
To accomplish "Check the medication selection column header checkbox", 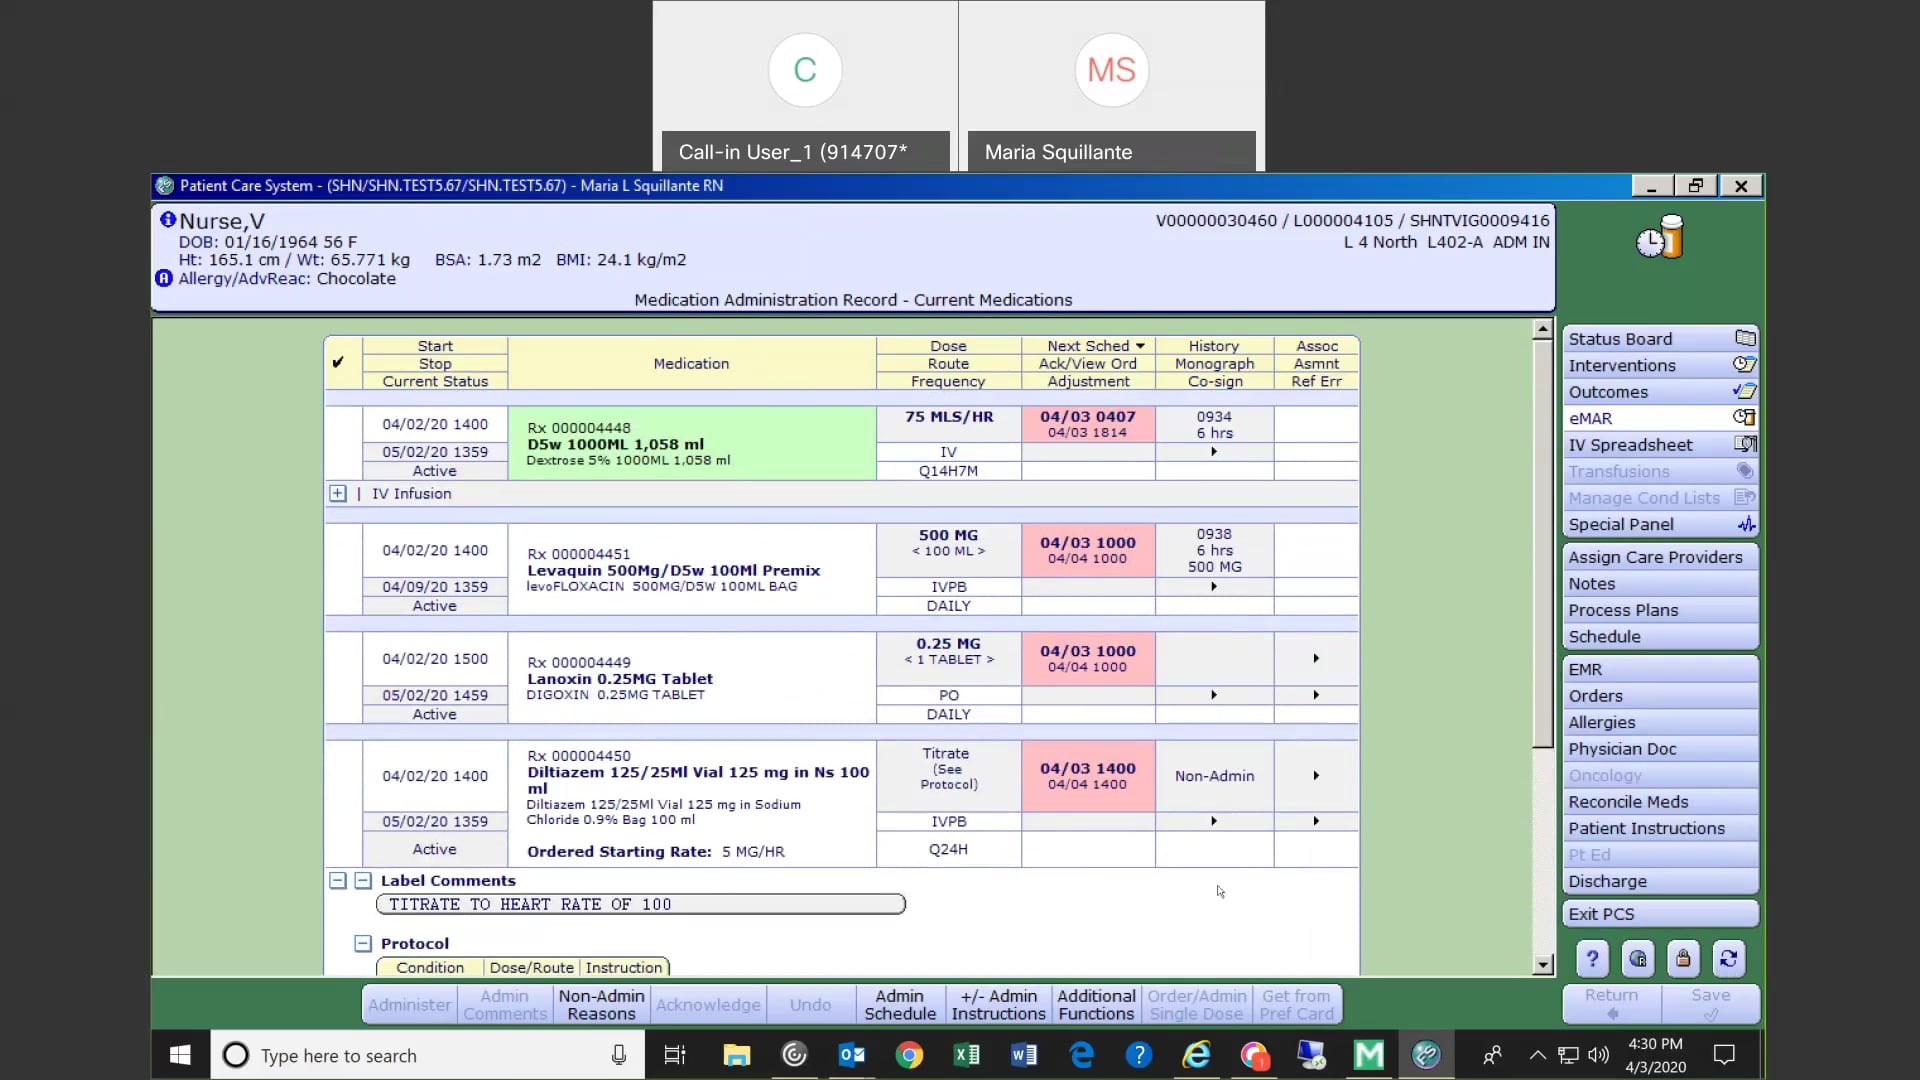I will tap(340, 362).
